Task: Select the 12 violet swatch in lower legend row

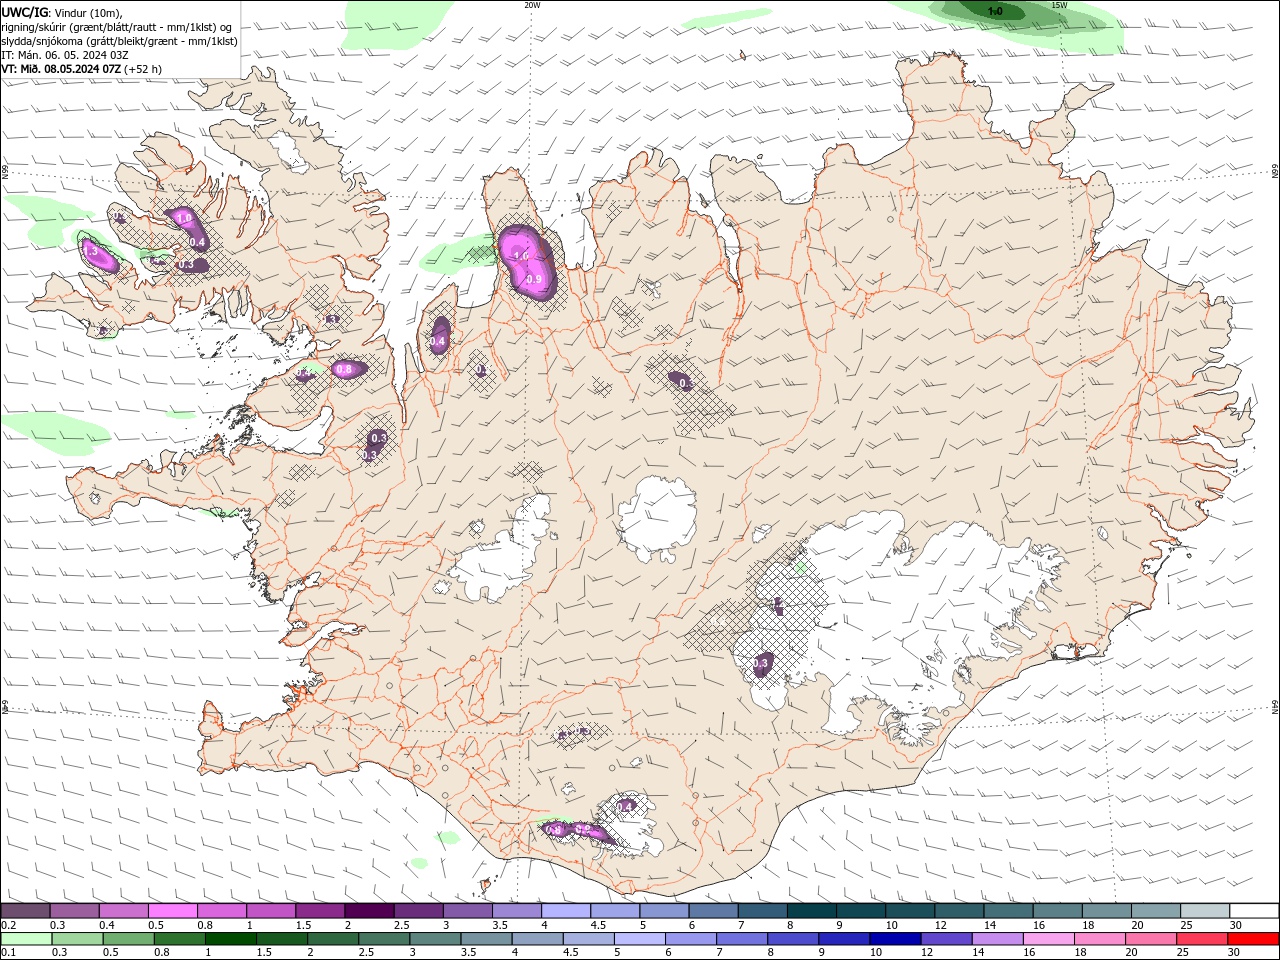Action: [x=945, y=939]
